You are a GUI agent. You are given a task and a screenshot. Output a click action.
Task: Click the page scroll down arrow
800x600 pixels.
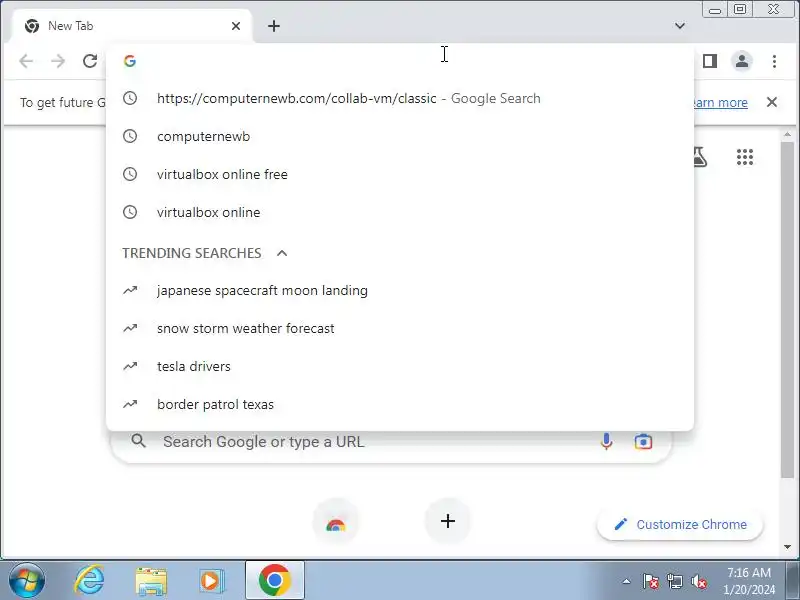(787, 547)
